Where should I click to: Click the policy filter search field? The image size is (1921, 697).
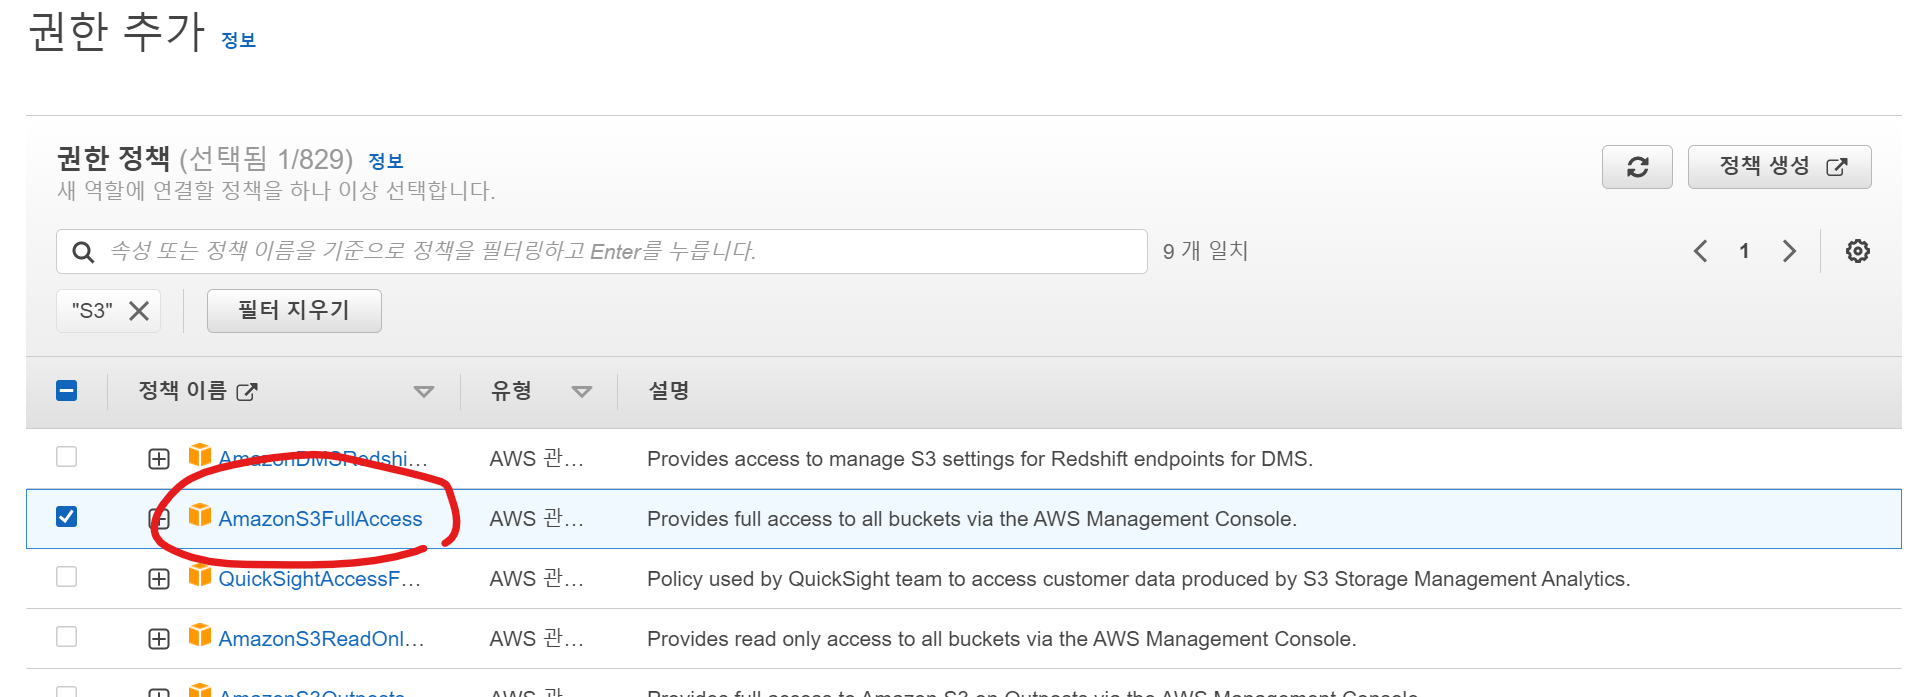click(602, 252)
